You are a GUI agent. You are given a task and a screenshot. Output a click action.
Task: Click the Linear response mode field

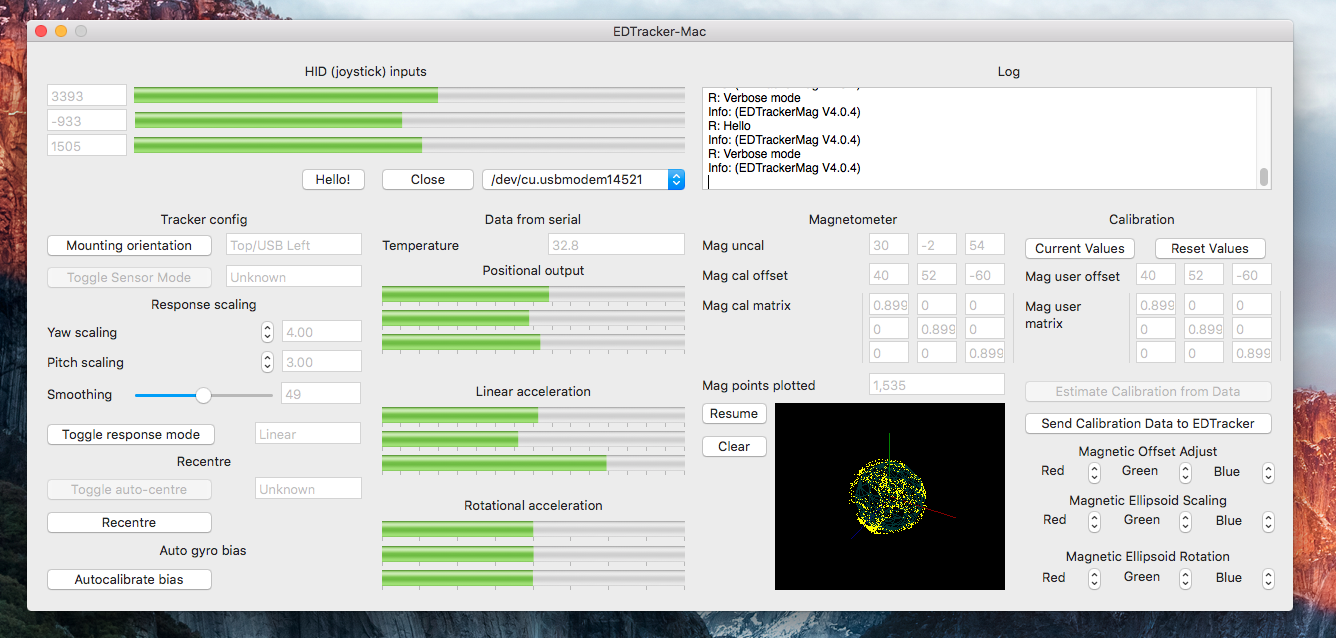pos(308,434)
